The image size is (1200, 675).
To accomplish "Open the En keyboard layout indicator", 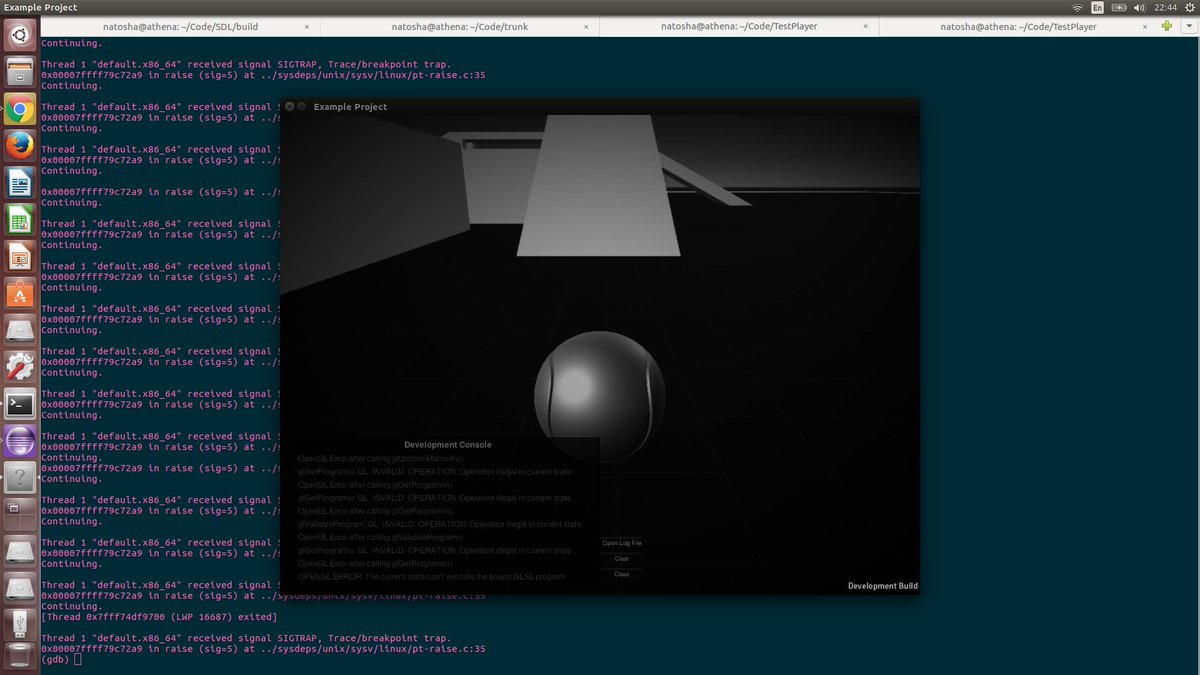I will 1097,7.
